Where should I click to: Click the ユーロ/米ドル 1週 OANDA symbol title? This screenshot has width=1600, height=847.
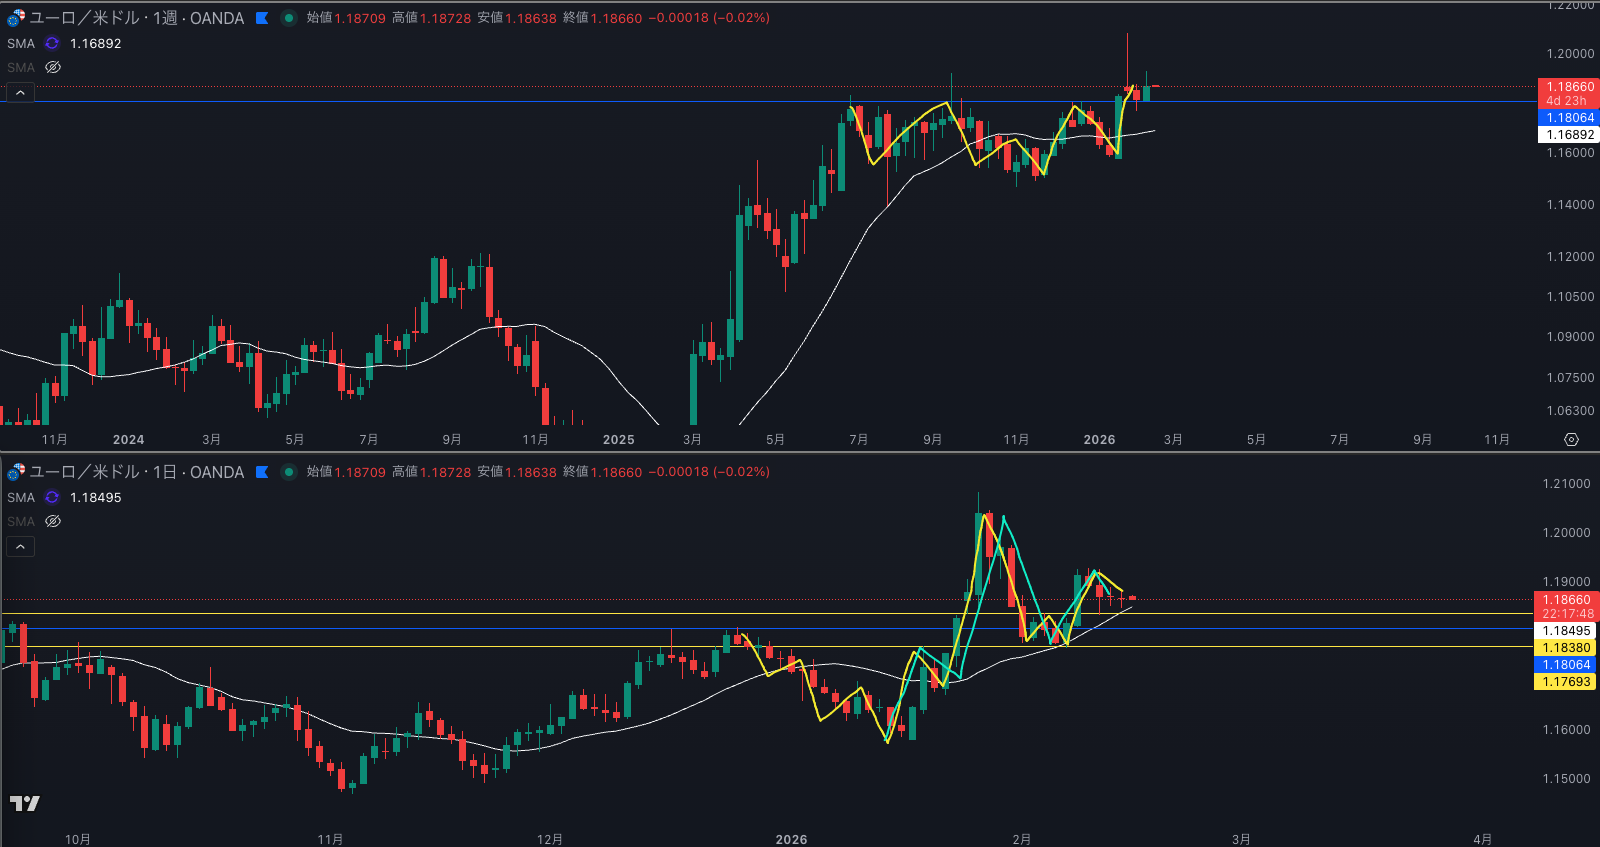136,18
